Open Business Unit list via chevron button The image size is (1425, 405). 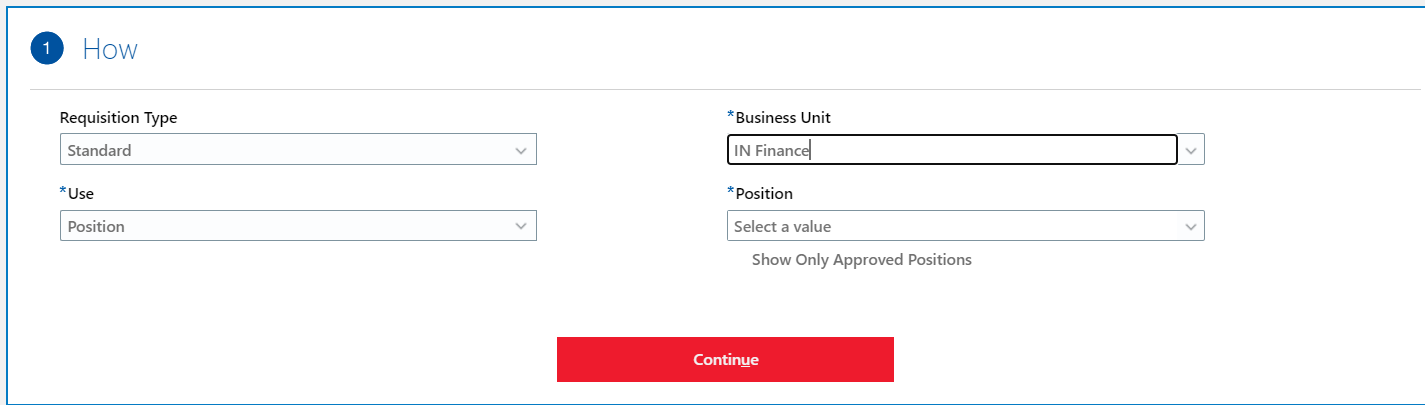coord(1191,150)
